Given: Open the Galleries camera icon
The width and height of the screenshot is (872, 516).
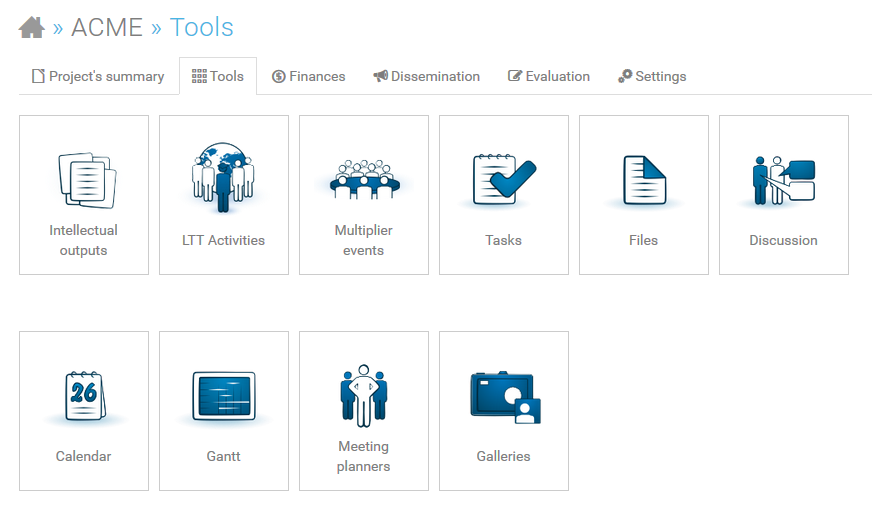Looking at the screenshot, I should coord(504,396).
